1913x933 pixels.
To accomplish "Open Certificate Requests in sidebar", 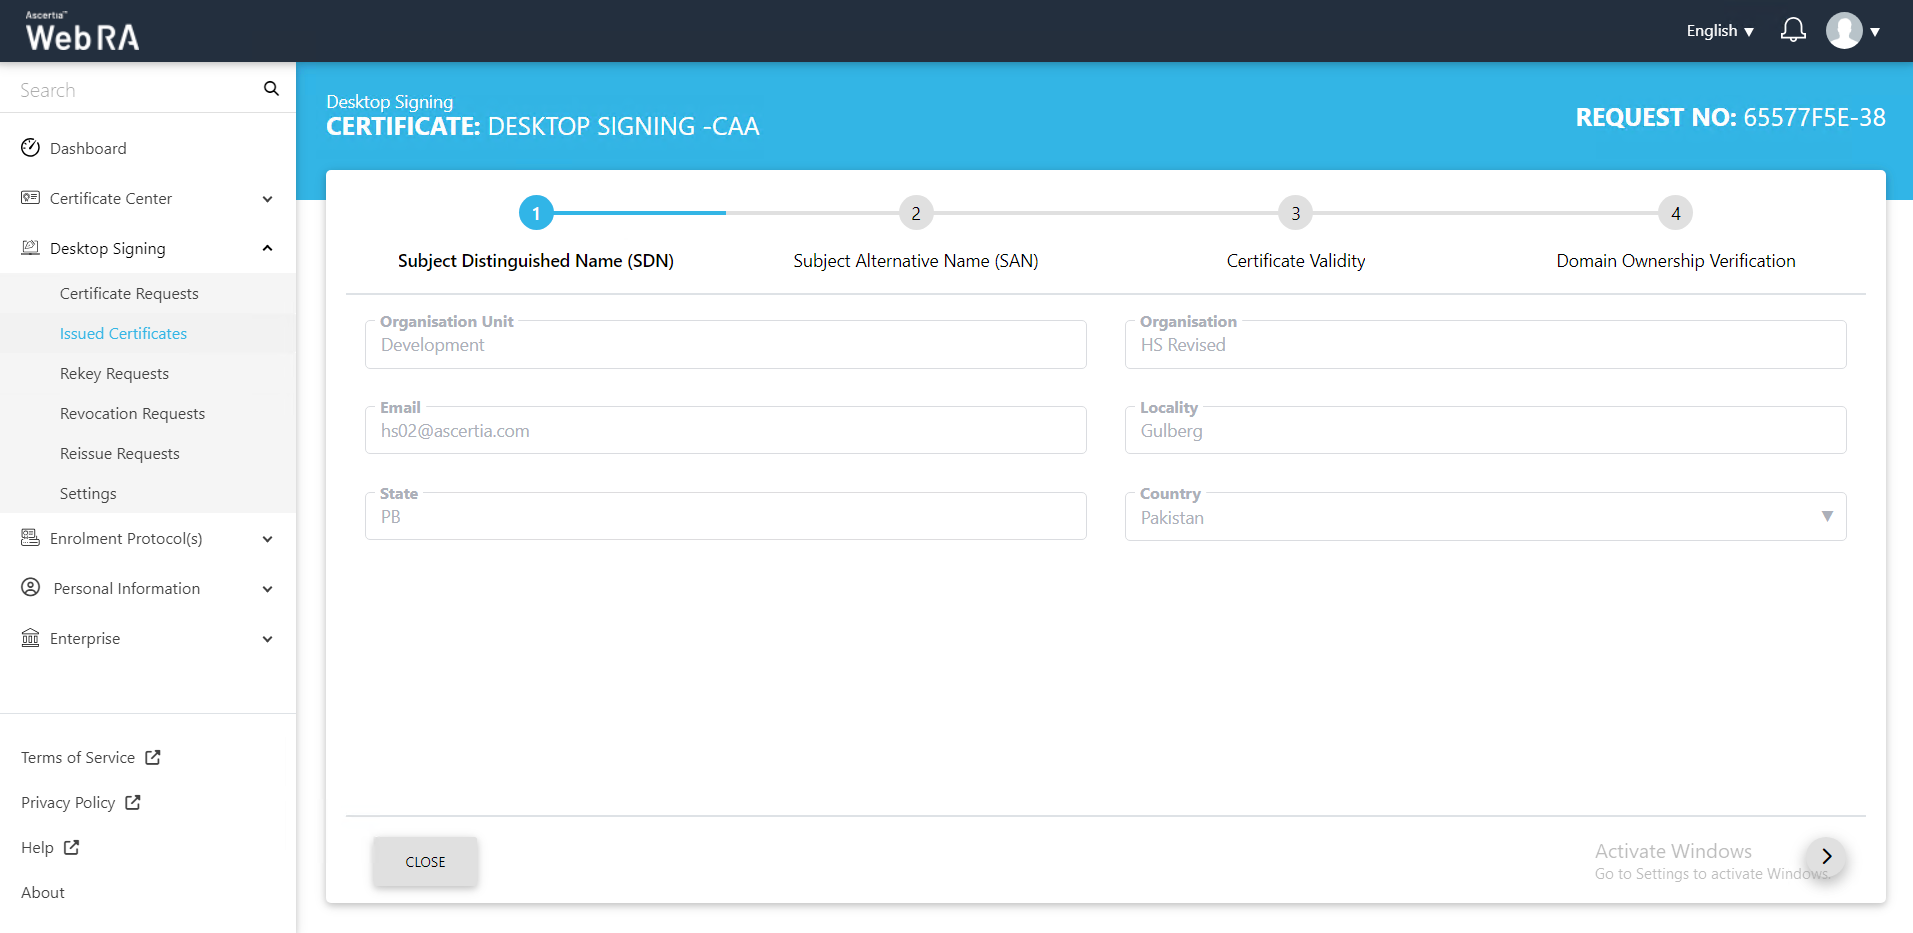I will (129, 293).
